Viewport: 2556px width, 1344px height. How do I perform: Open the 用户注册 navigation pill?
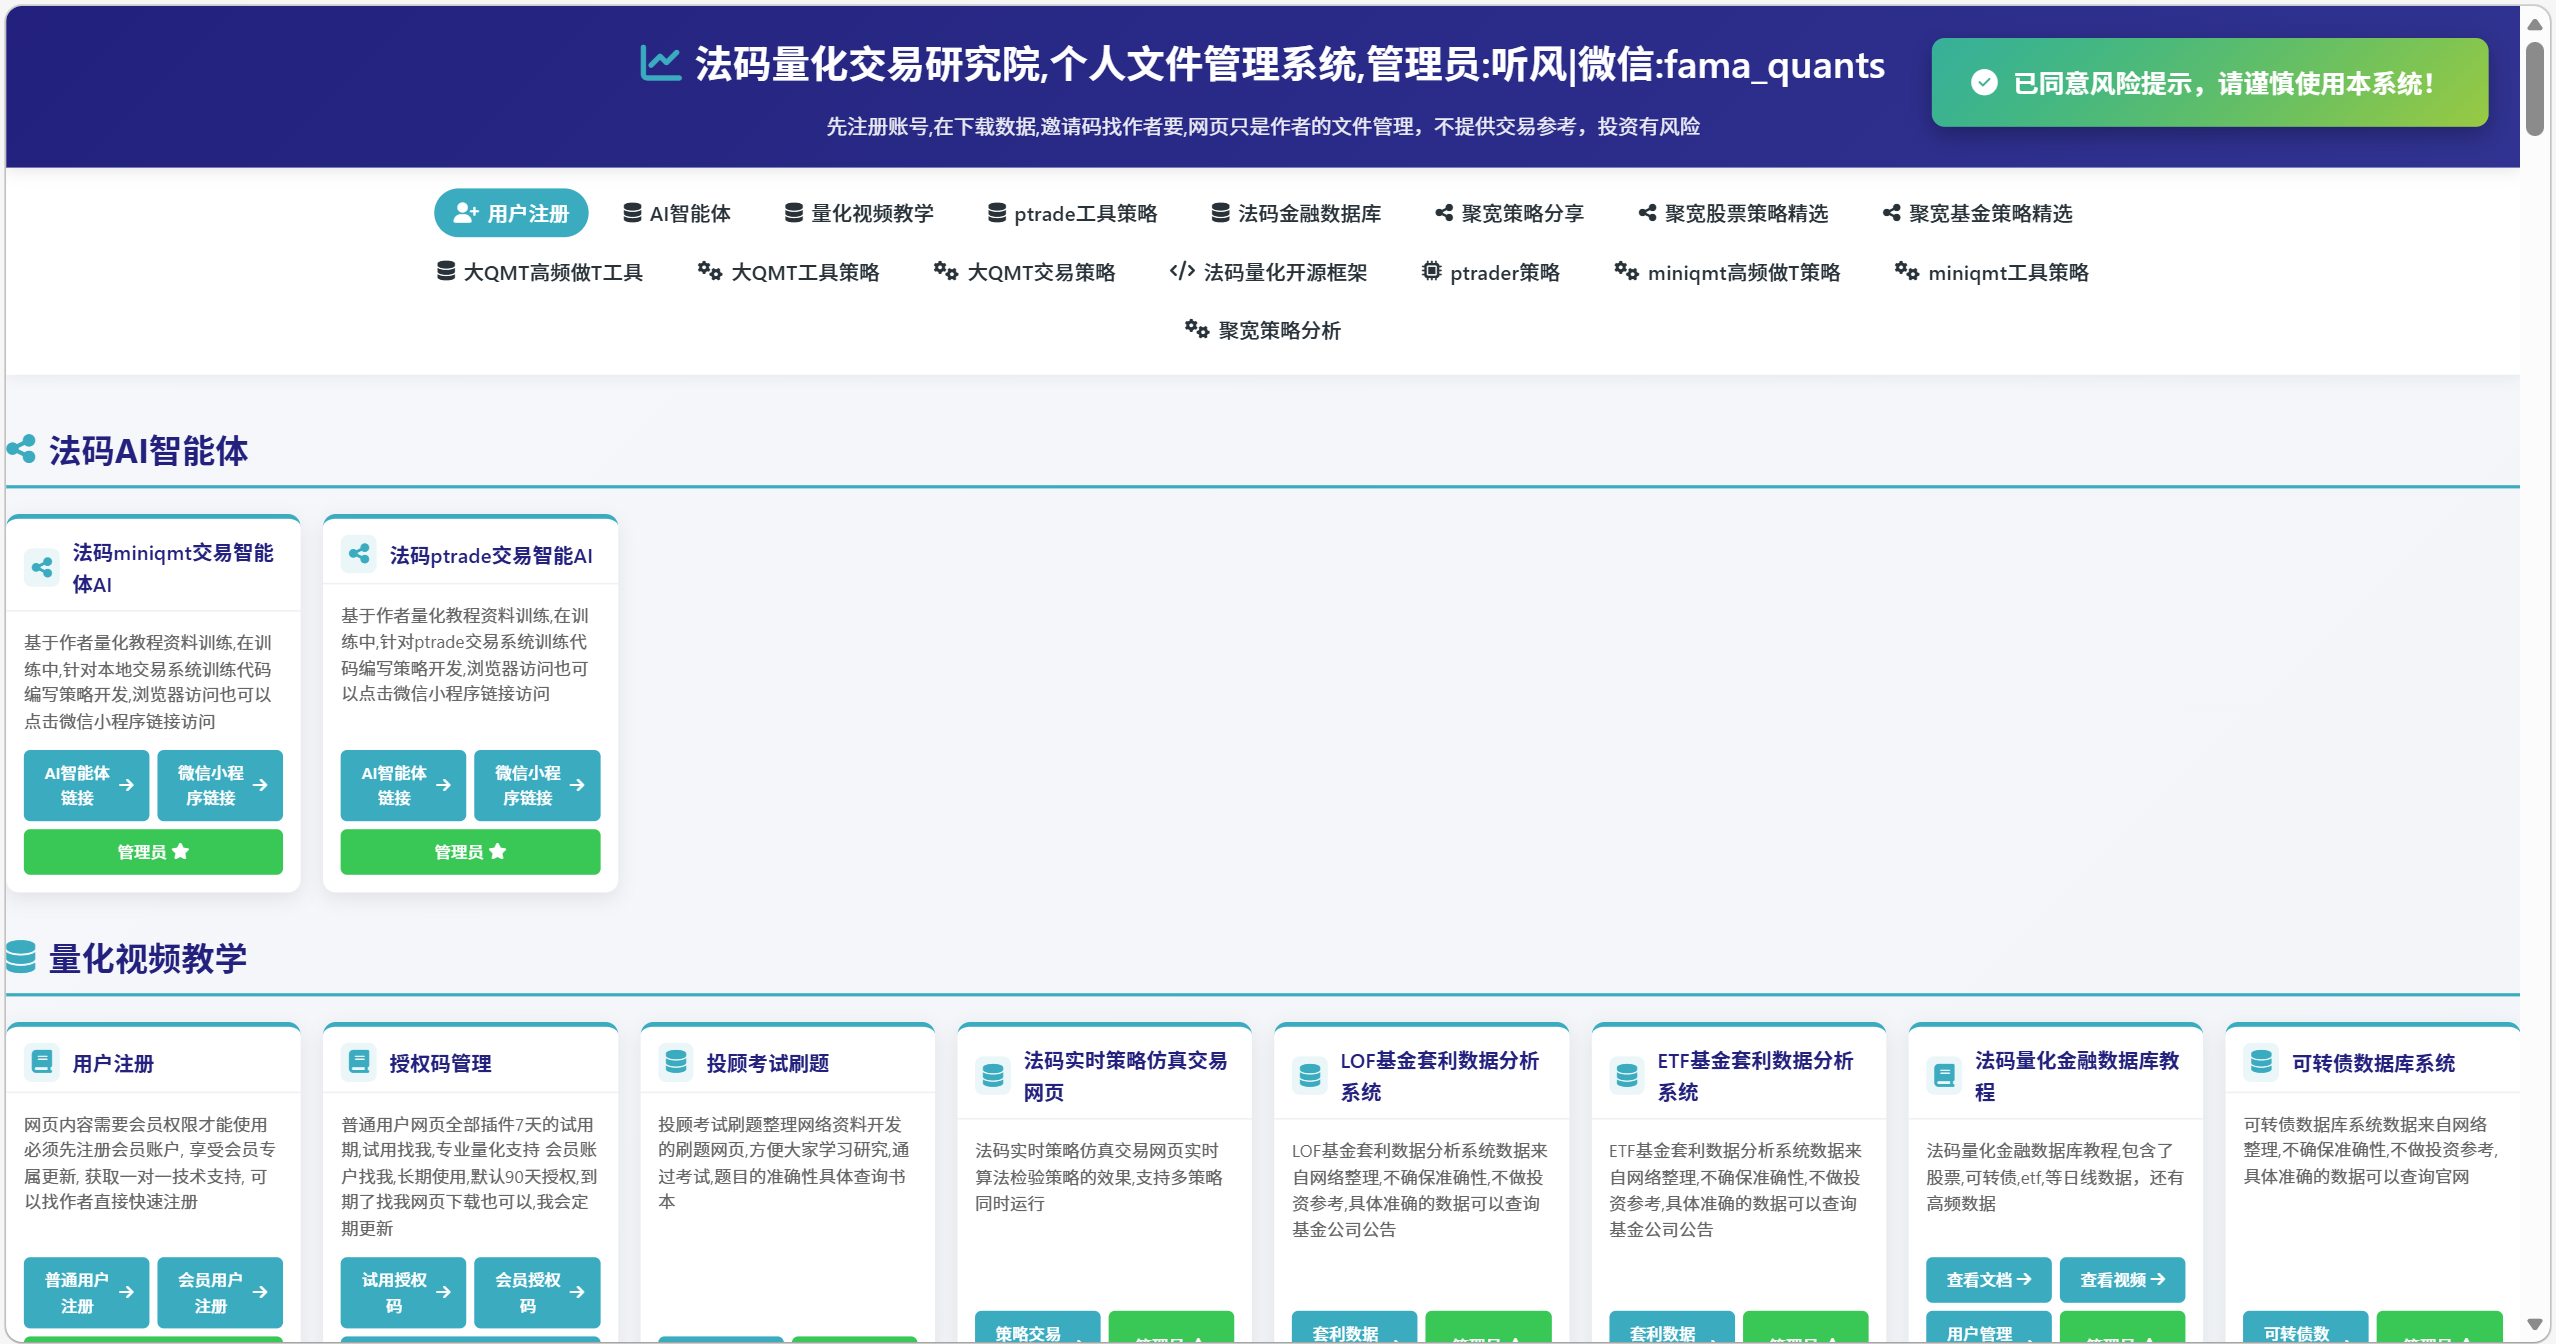click(511, 213)
